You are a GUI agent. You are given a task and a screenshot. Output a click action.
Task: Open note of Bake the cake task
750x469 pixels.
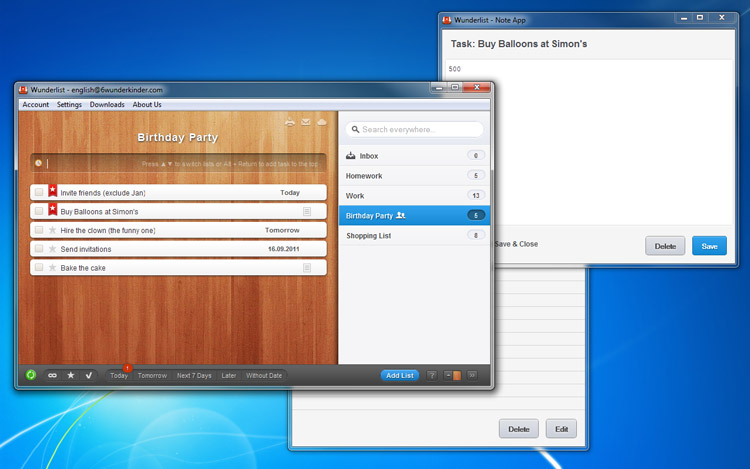[307, 268]
